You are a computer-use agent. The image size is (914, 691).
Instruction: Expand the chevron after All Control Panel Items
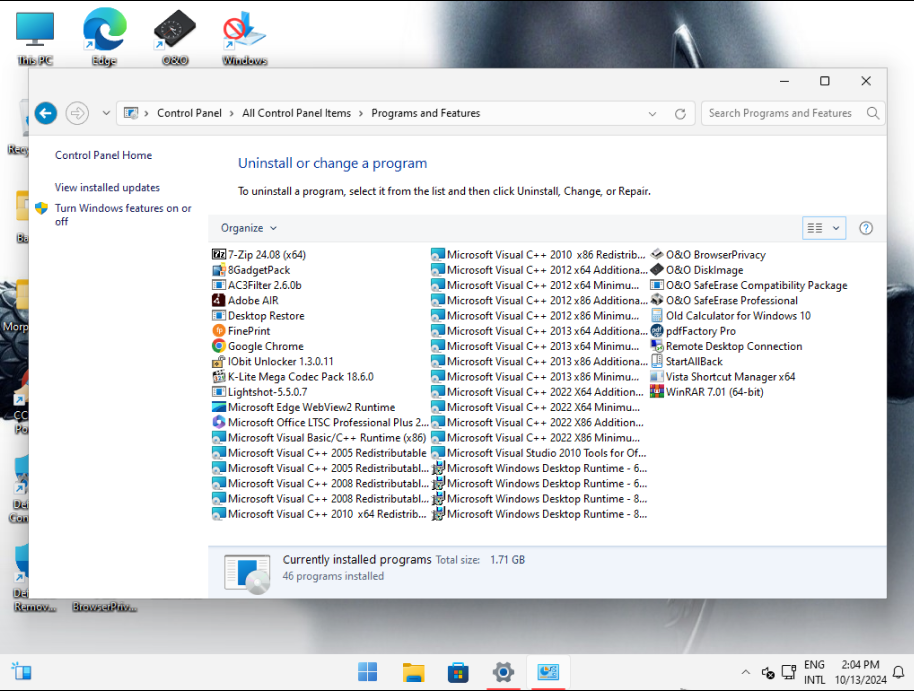click(360, 113)
